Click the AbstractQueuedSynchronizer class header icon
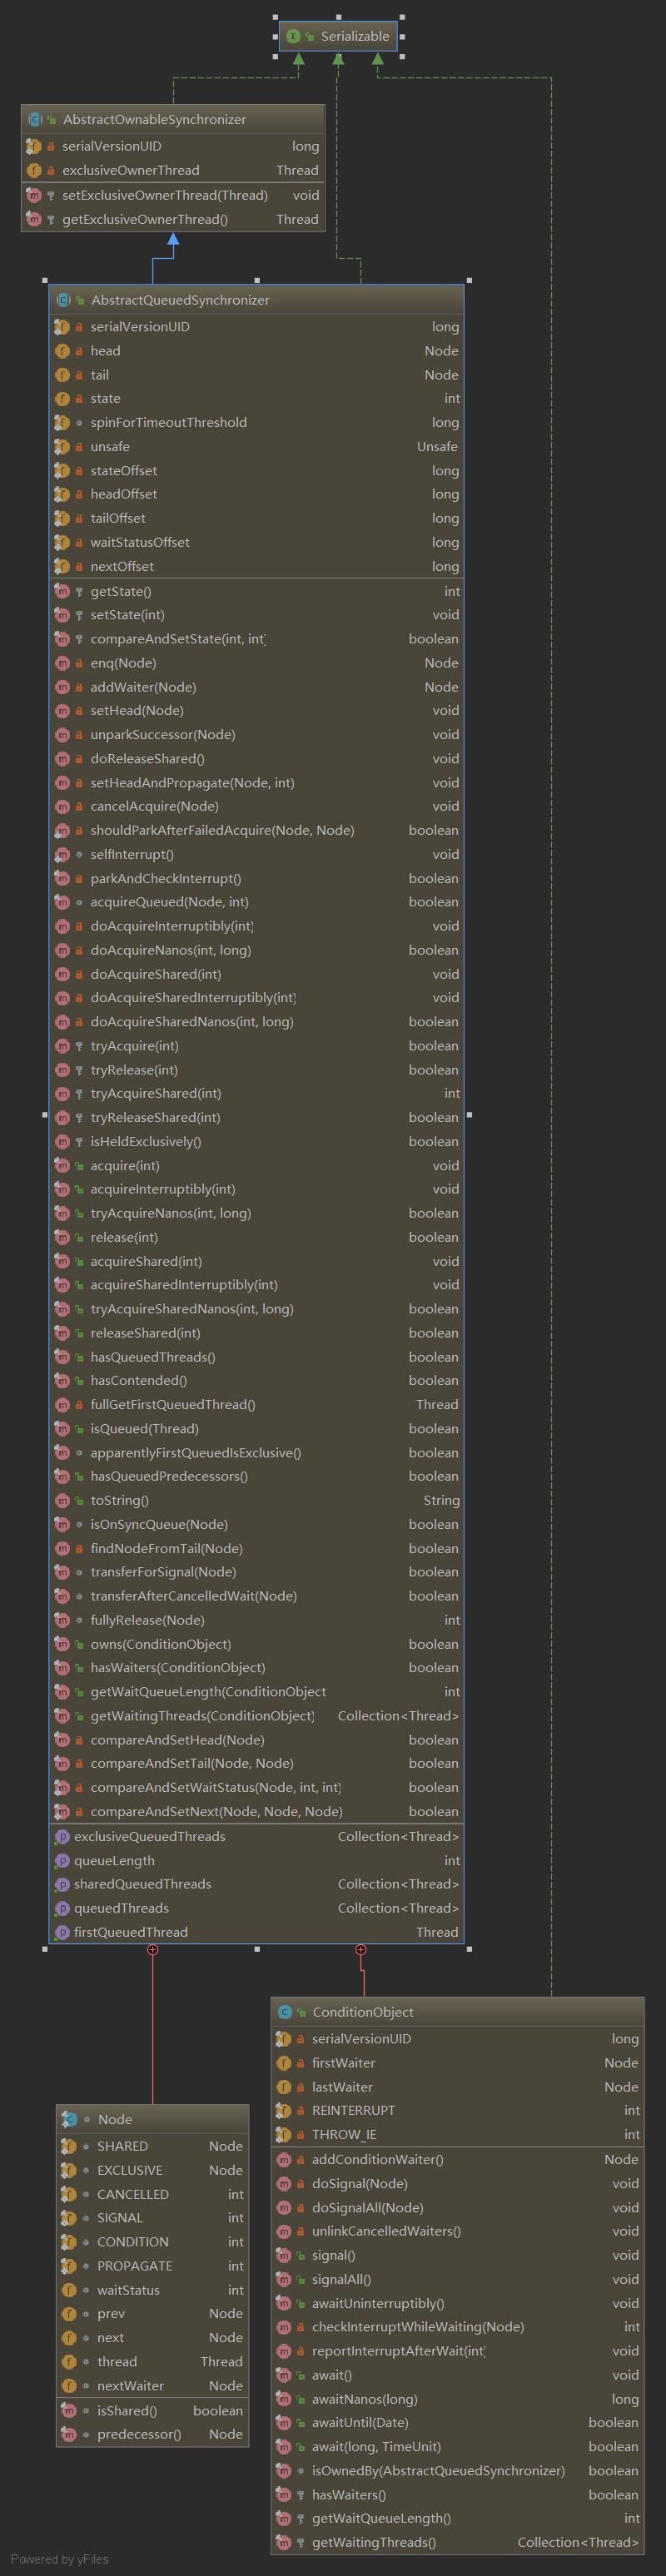The width and height of the screenshot is (666, 2576). tap(63, 300)
